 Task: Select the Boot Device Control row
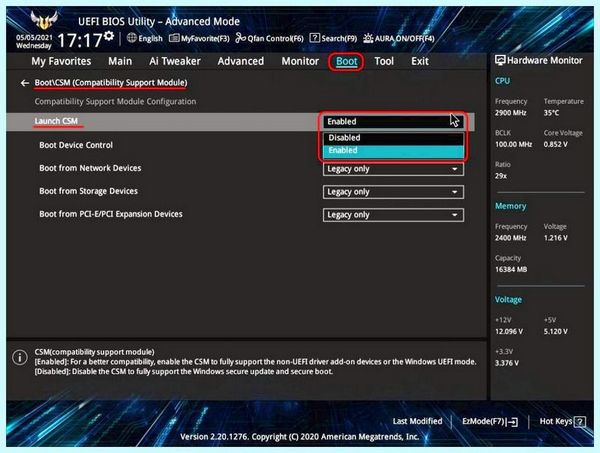76,145
